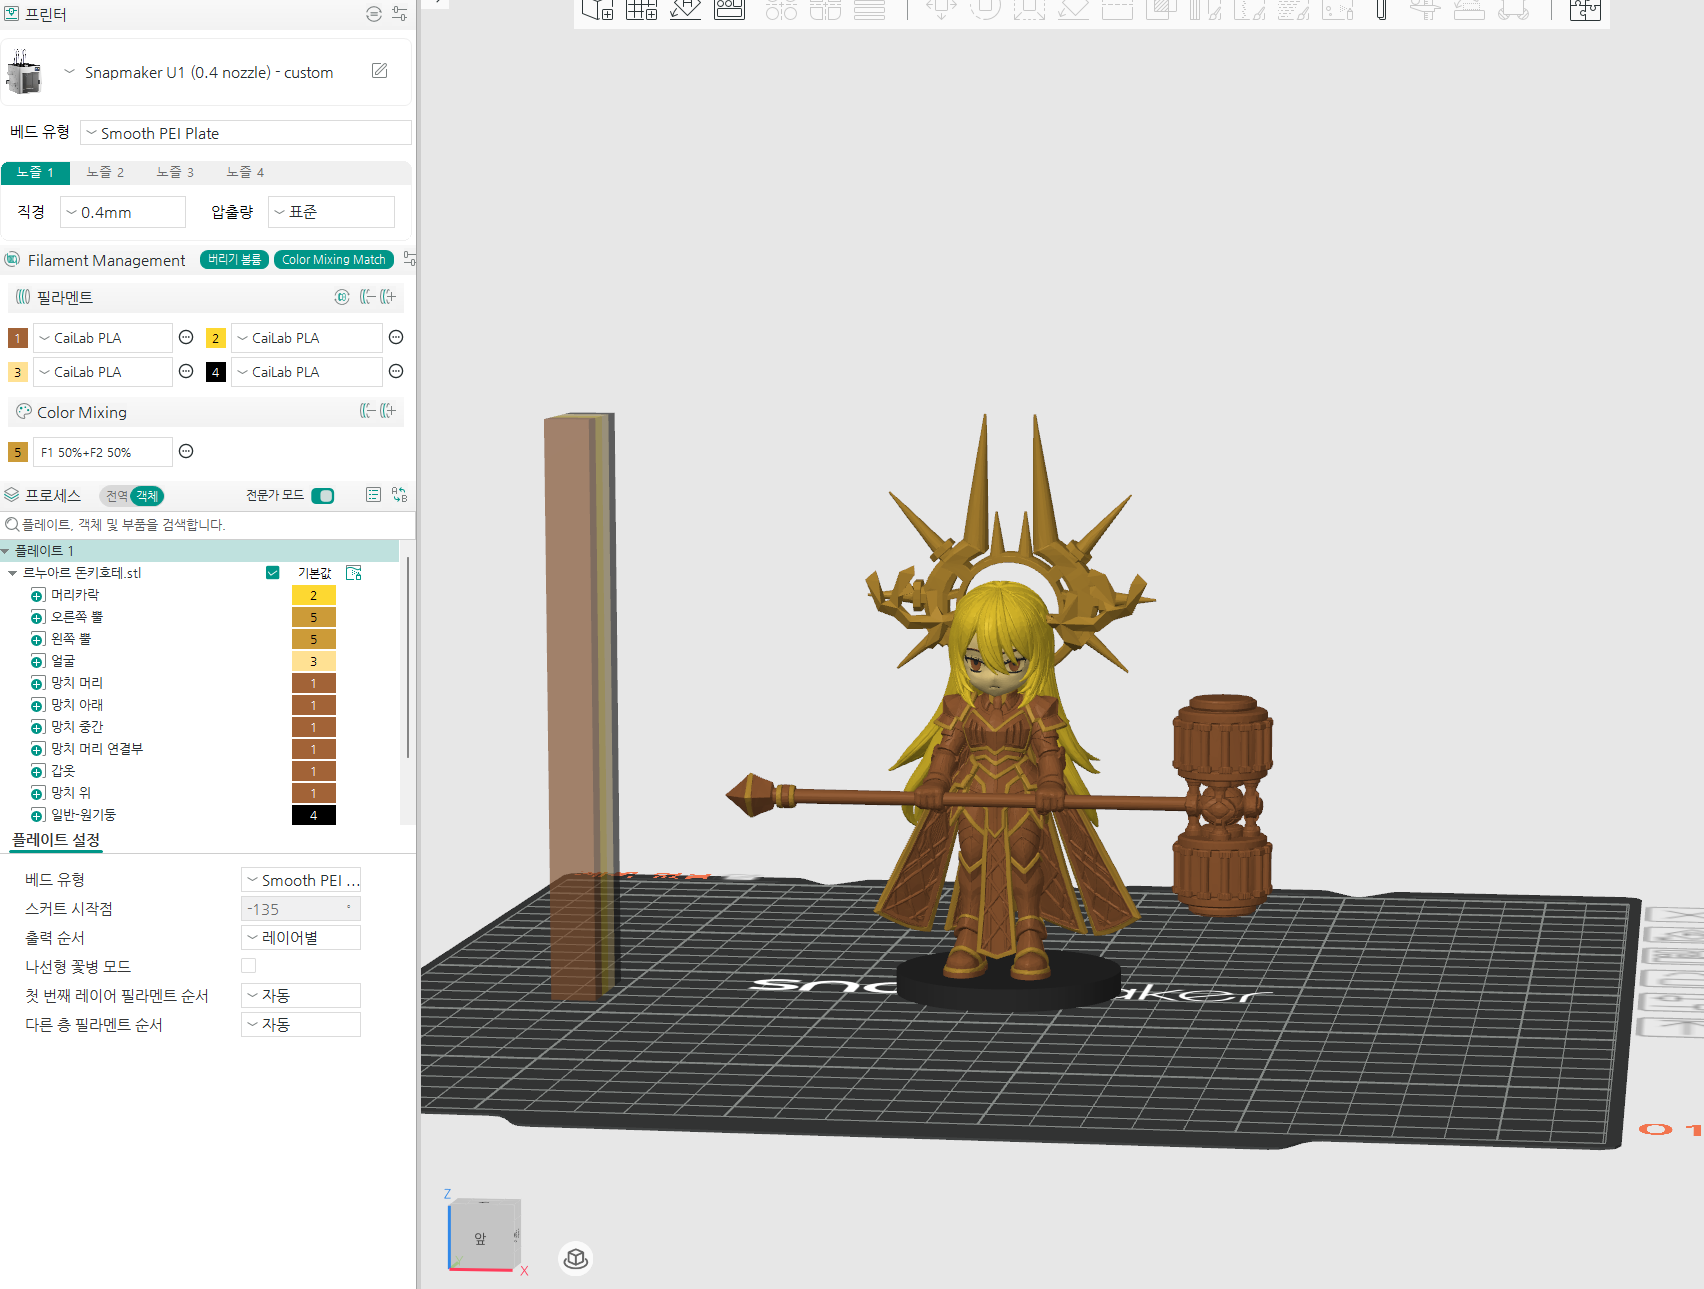Click the compare presets icon in process header
The image size is (1704, 1289).
click(400, 495)
